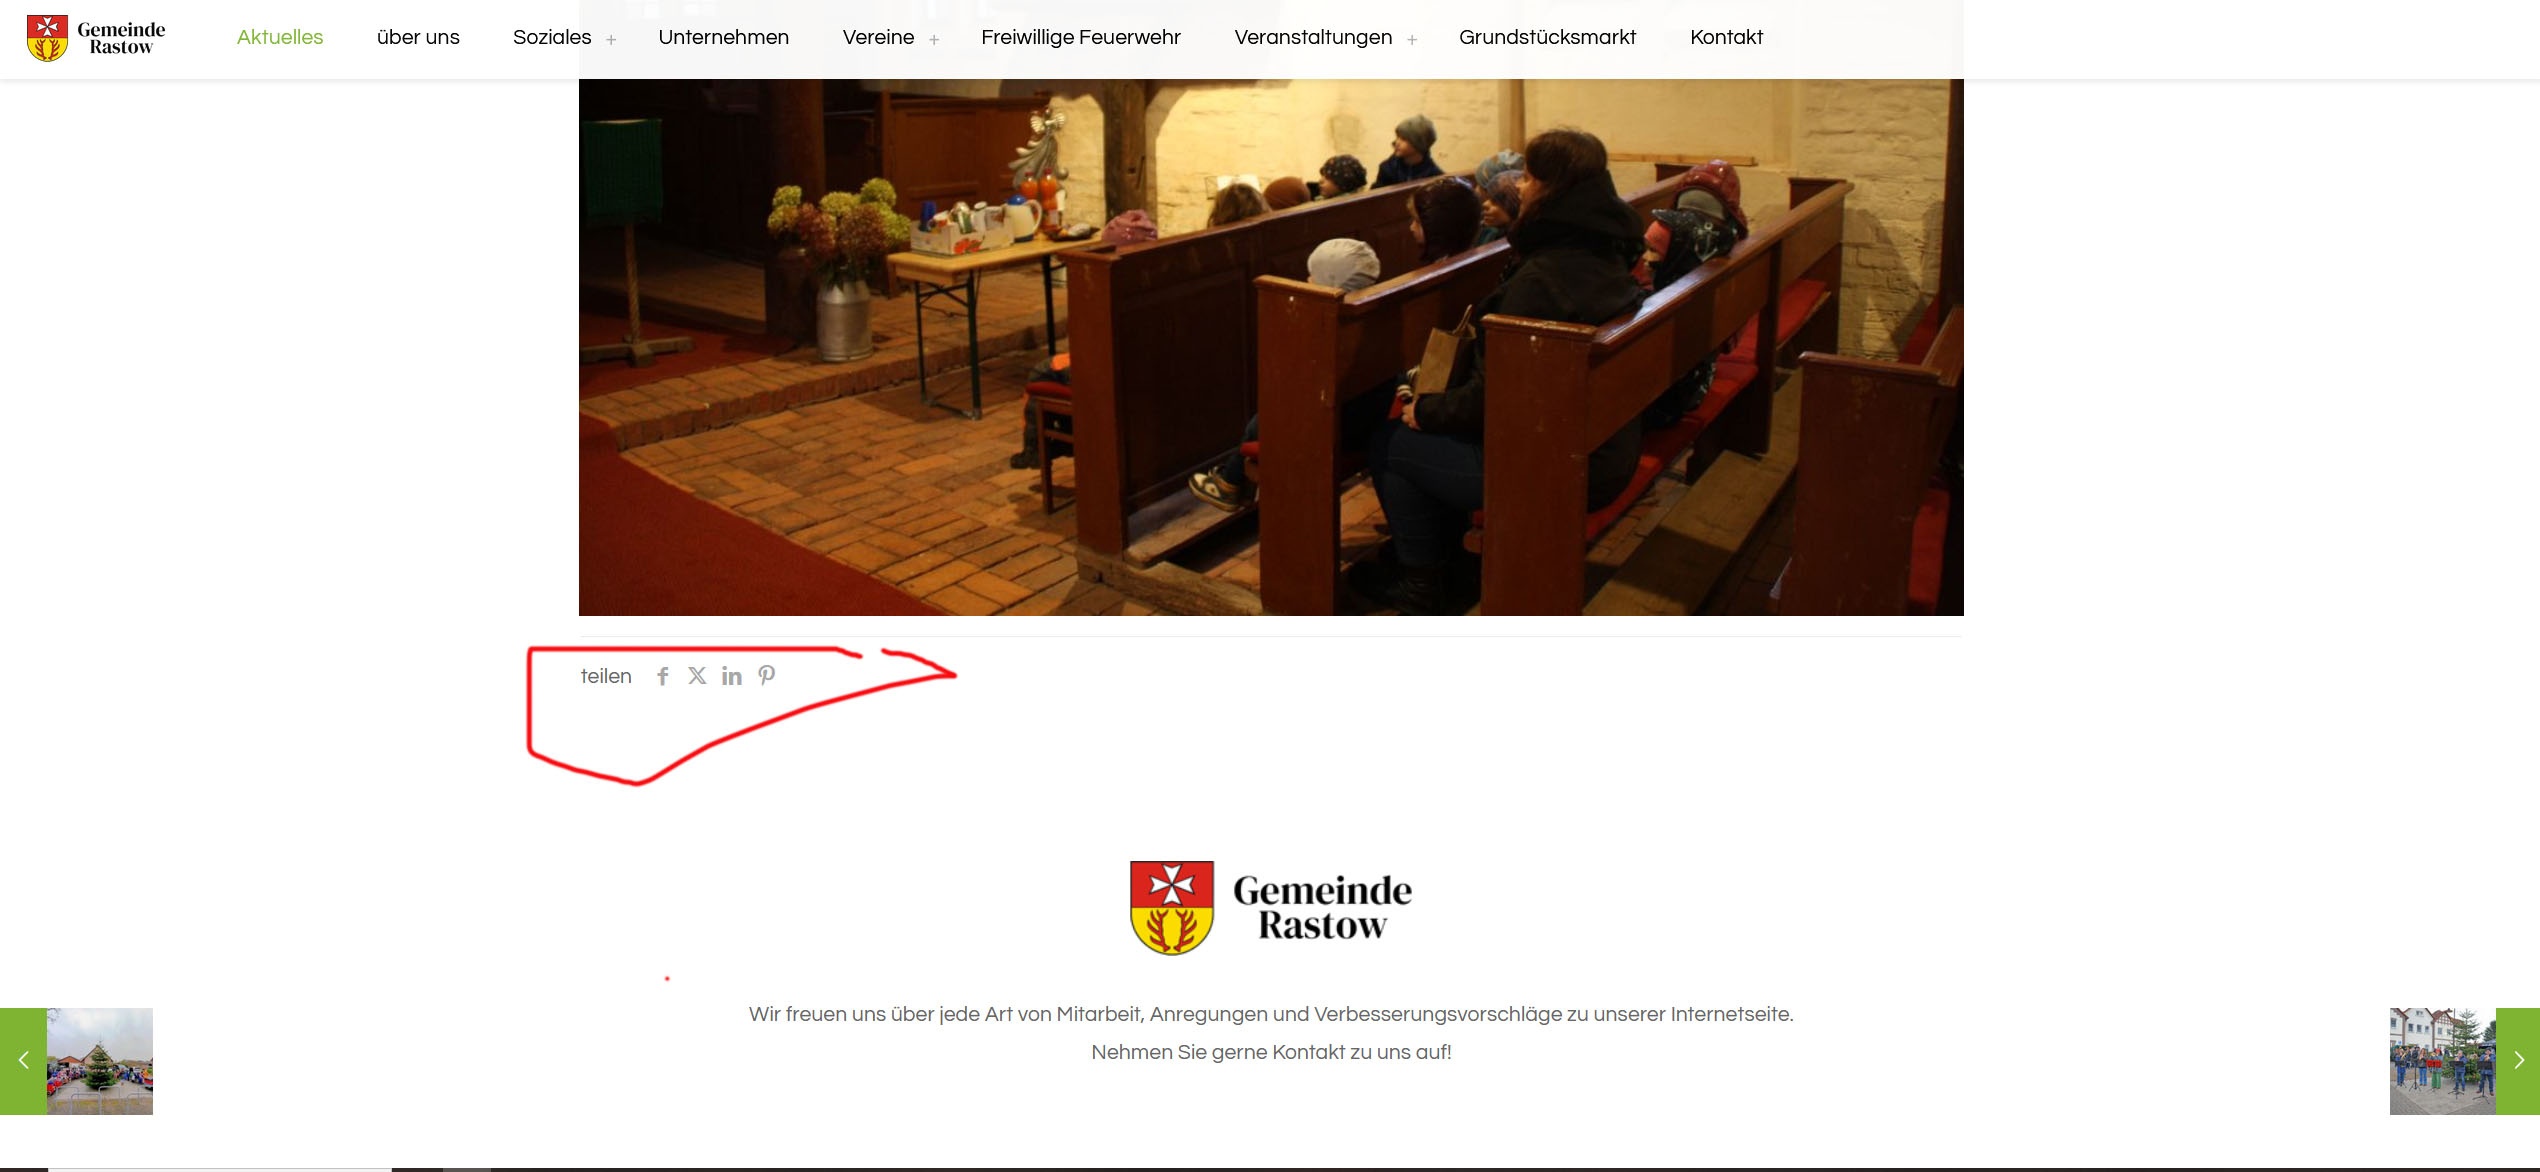The height and width of the screenshot is (1172, 2540).
Task: Share the post on Facebook
Action: 662,677
